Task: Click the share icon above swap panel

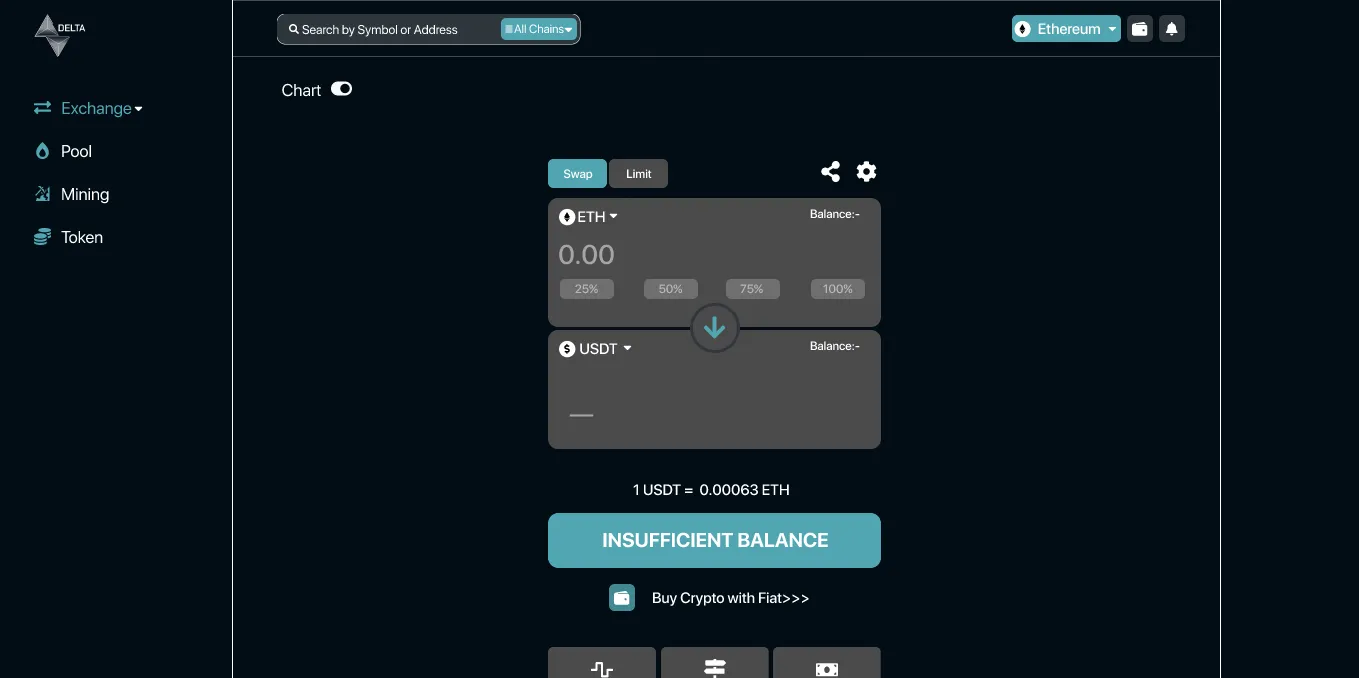Action: coord(830,172)
